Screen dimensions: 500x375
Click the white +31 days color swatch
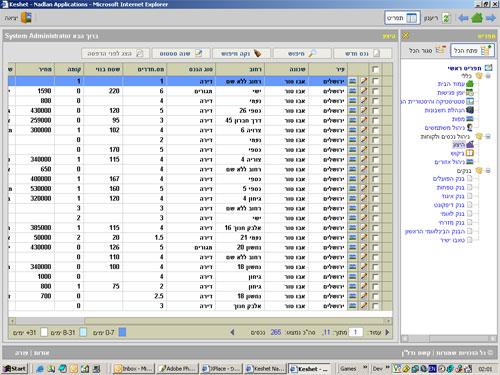(44, 332)
